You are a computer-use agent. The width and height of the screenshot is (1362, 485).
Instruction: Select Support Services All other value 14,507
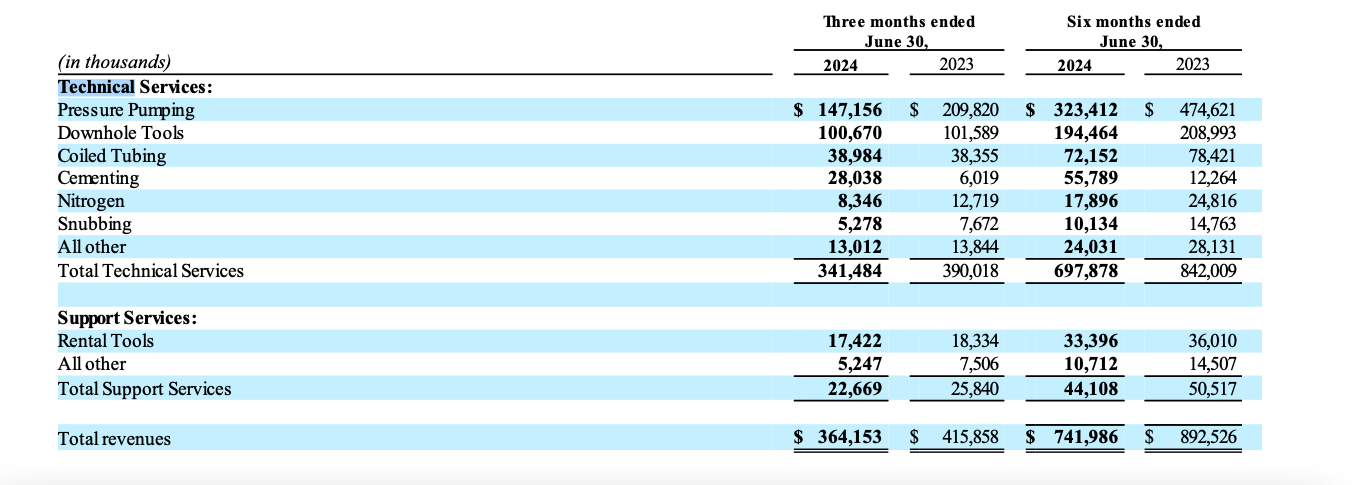click(1212, 364)
